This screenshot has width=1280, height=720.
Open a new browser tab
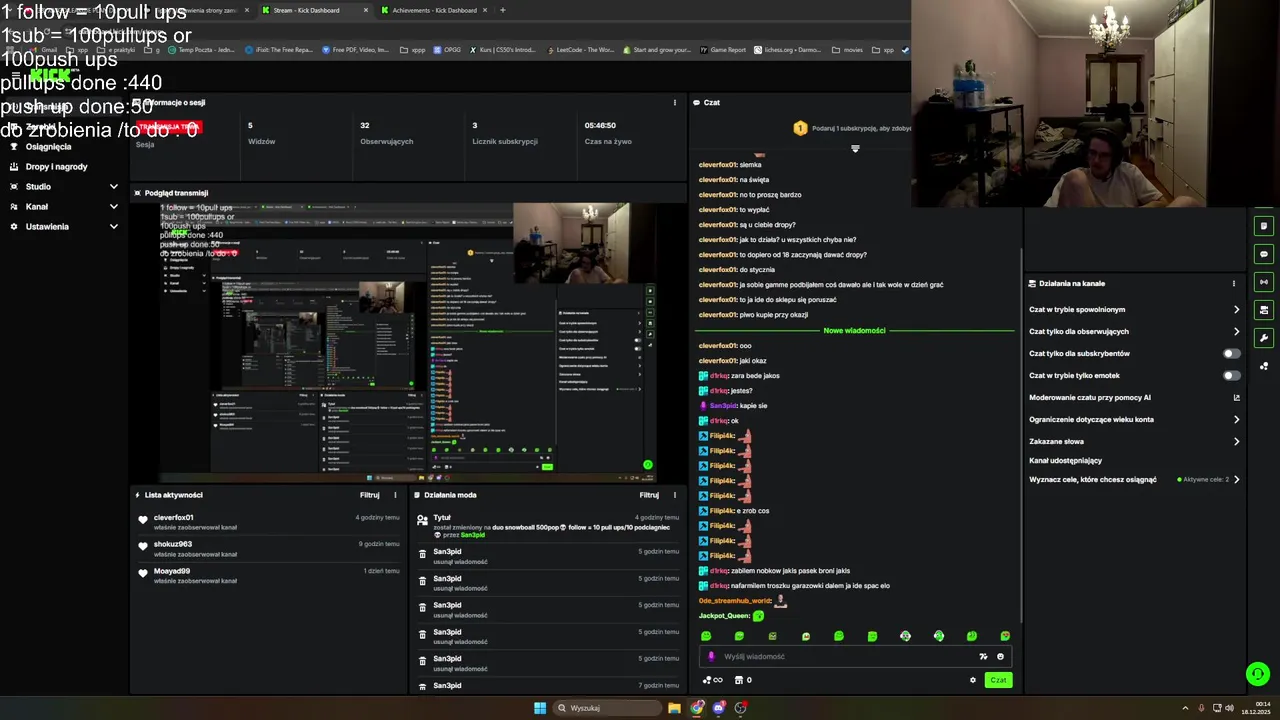click(x=502, y=10)
